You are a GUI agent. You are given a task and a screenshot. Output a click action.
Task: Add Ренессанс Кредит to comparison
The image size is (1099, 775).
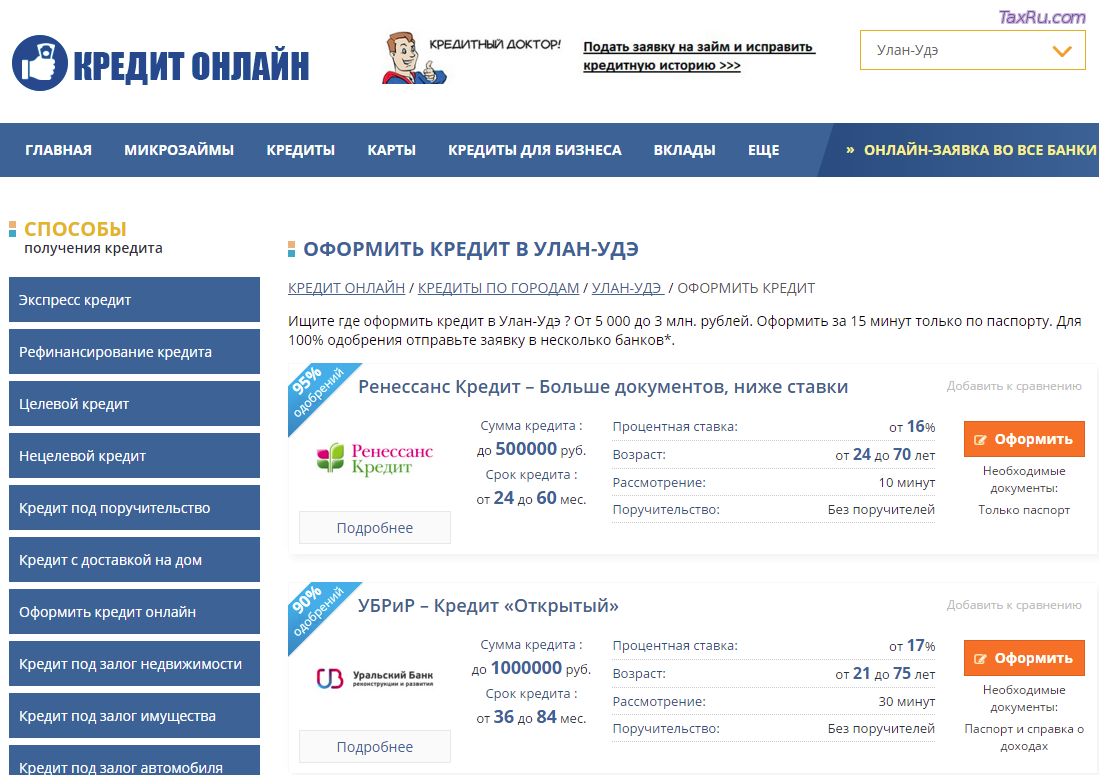(x=1014, y=386)
